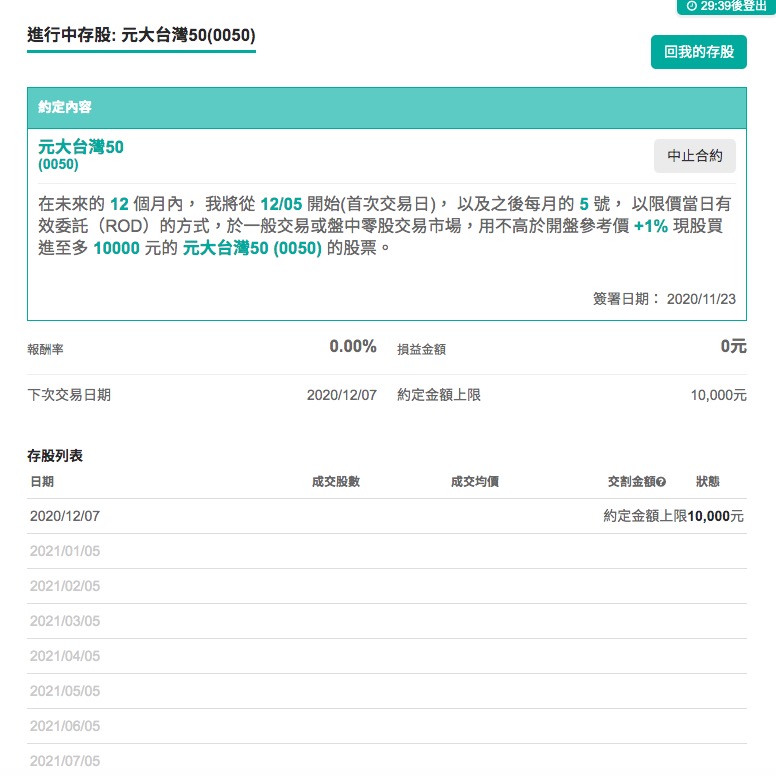Click the 中止合約 button
The height and width of the screenshot is (776, 776).
pyautogui.click(x=694, y=156)
